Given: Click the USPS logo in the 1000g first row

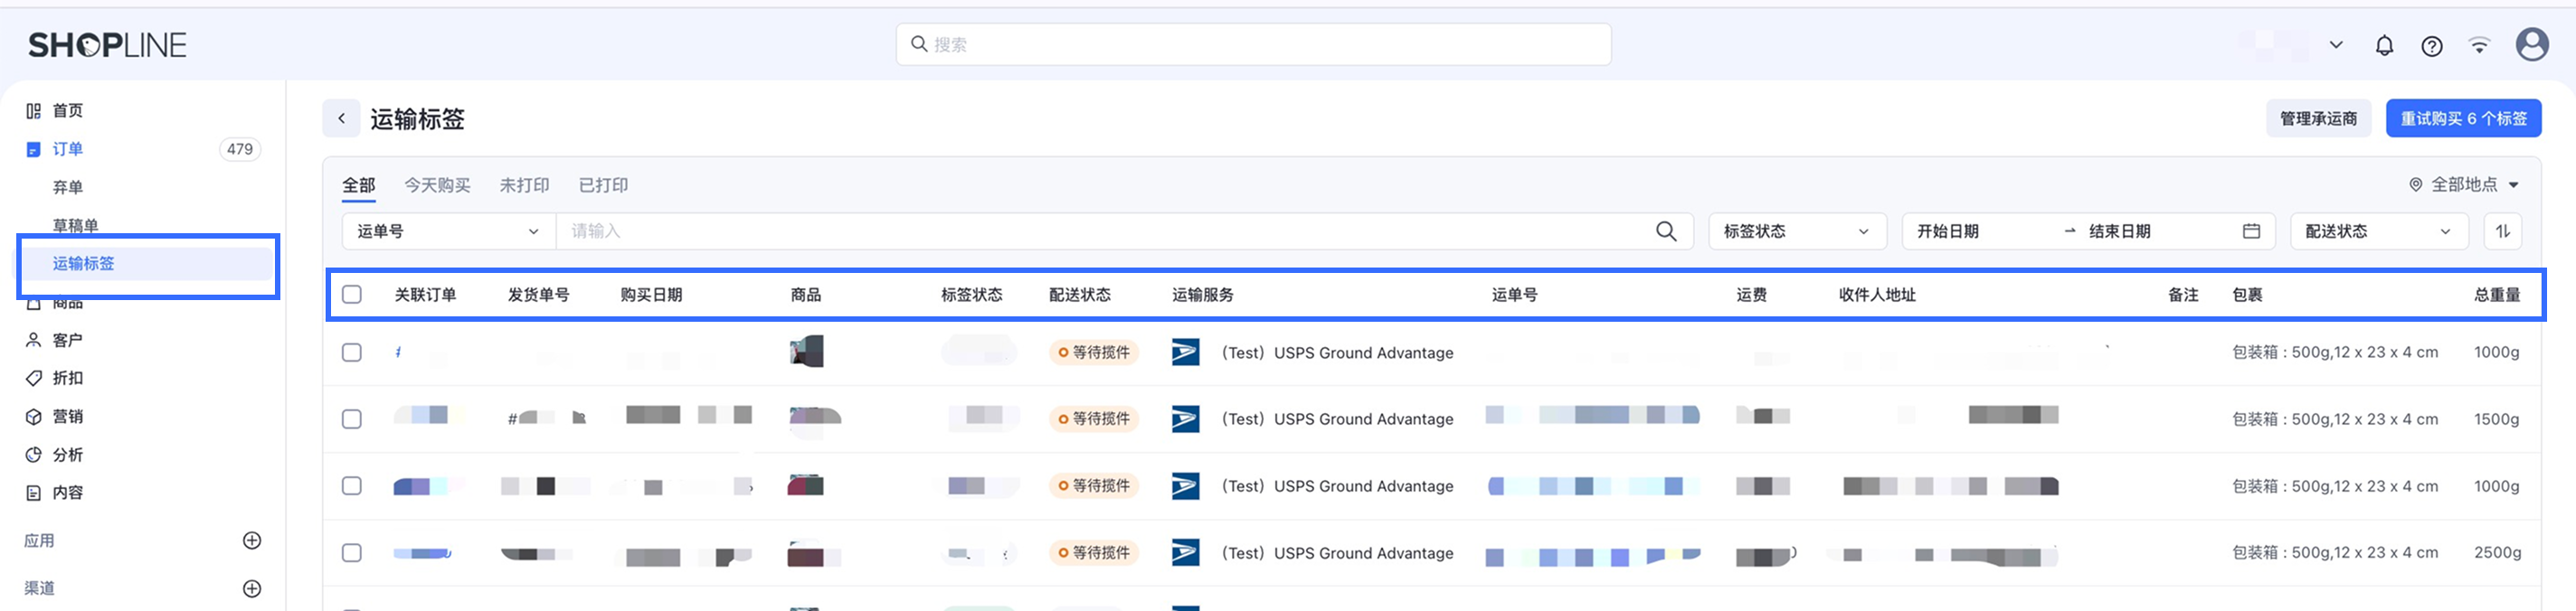Looking at the screenshot, I should pyautogui.click(x=1185, y=352).
